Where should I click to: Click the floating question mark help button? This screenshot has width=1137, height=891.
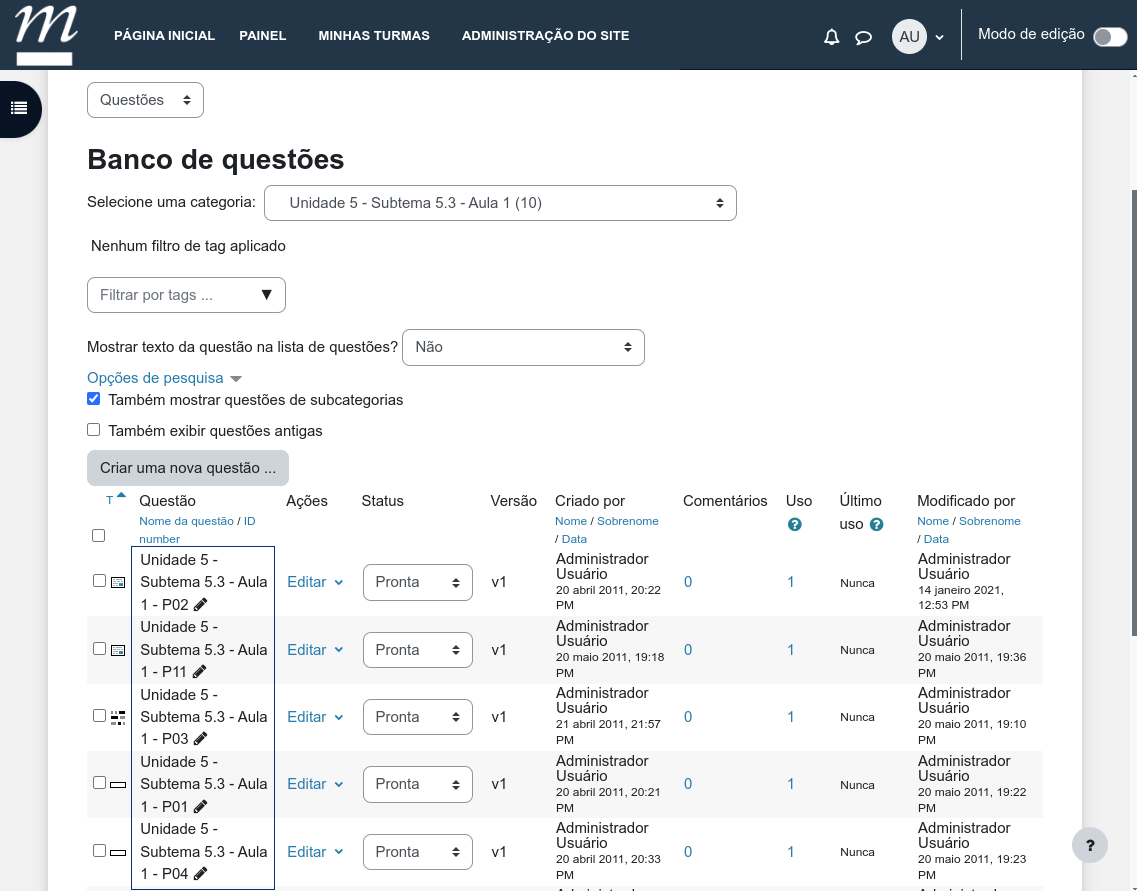[x=1089, y=845]
